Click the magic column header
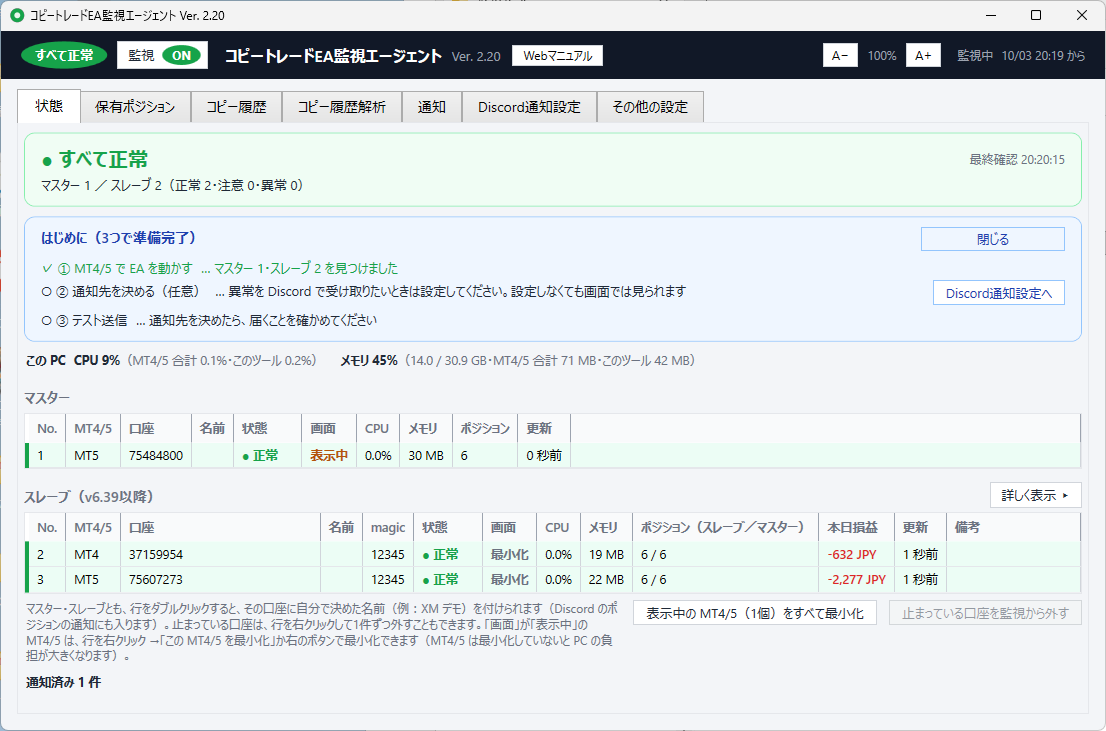This screenshot has width=1106, height=731. 388,527
